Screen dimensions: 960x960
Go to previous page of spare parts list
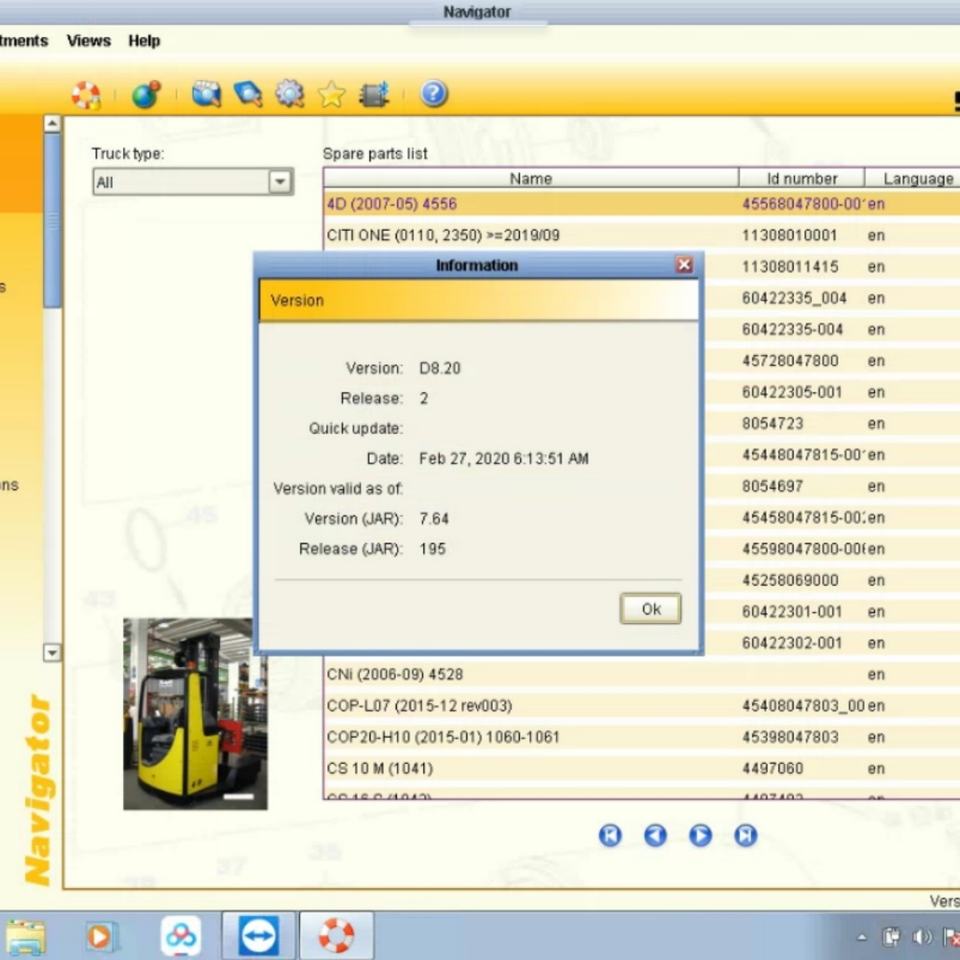655,836
